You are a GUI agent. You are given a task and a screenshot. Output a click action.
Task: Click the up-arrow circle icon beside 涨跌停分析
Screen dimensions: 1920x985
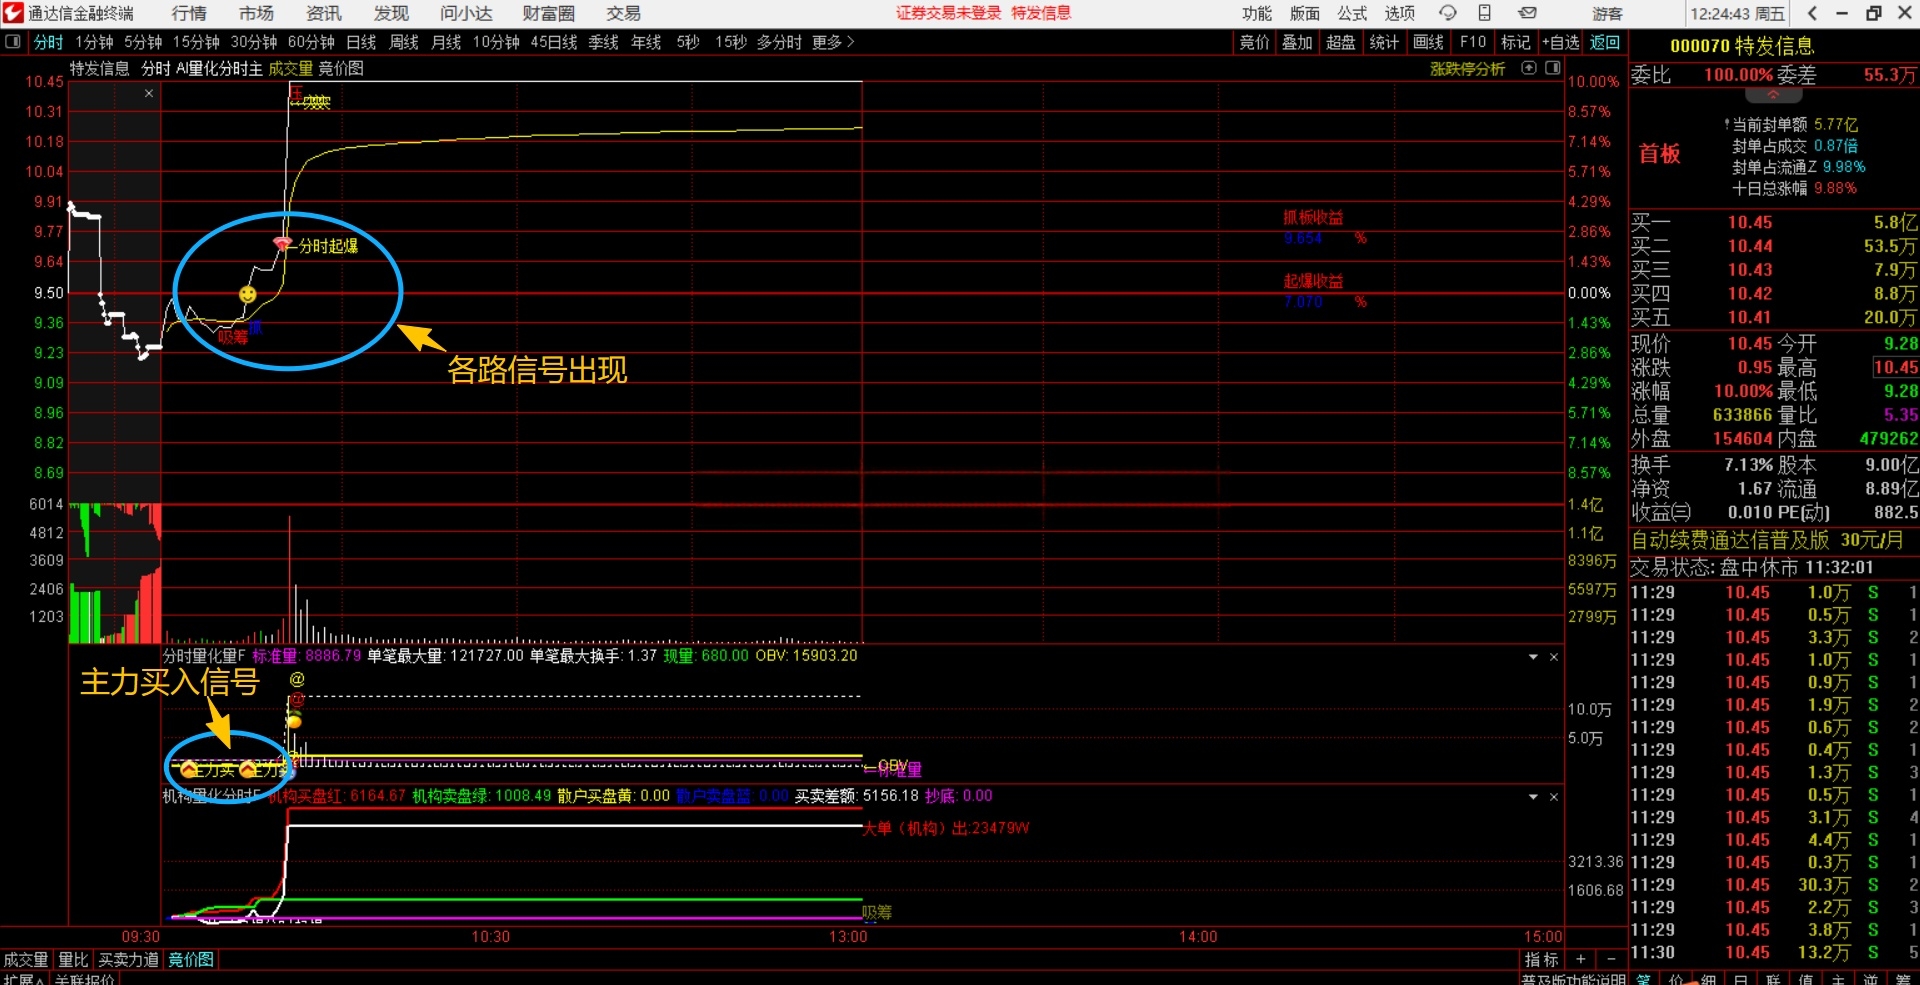1528,68
